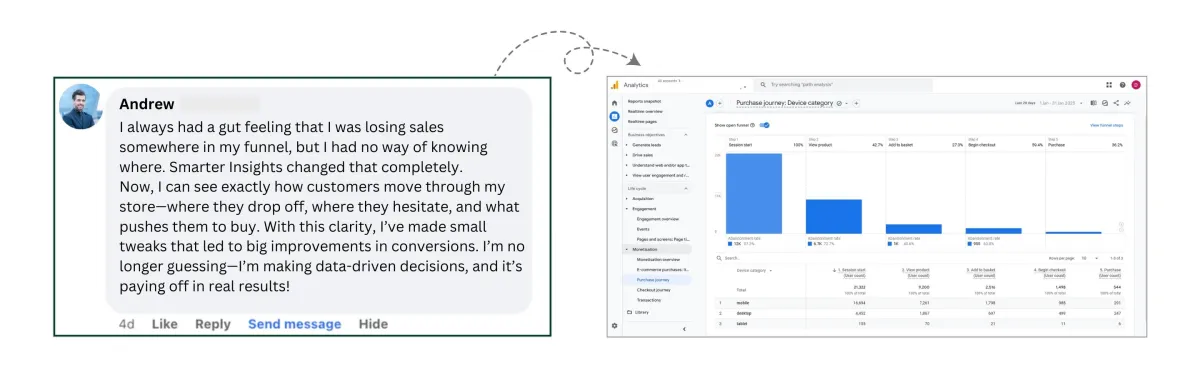
Task: Click Reply under Andrew's comment
Action: point(212,324)
